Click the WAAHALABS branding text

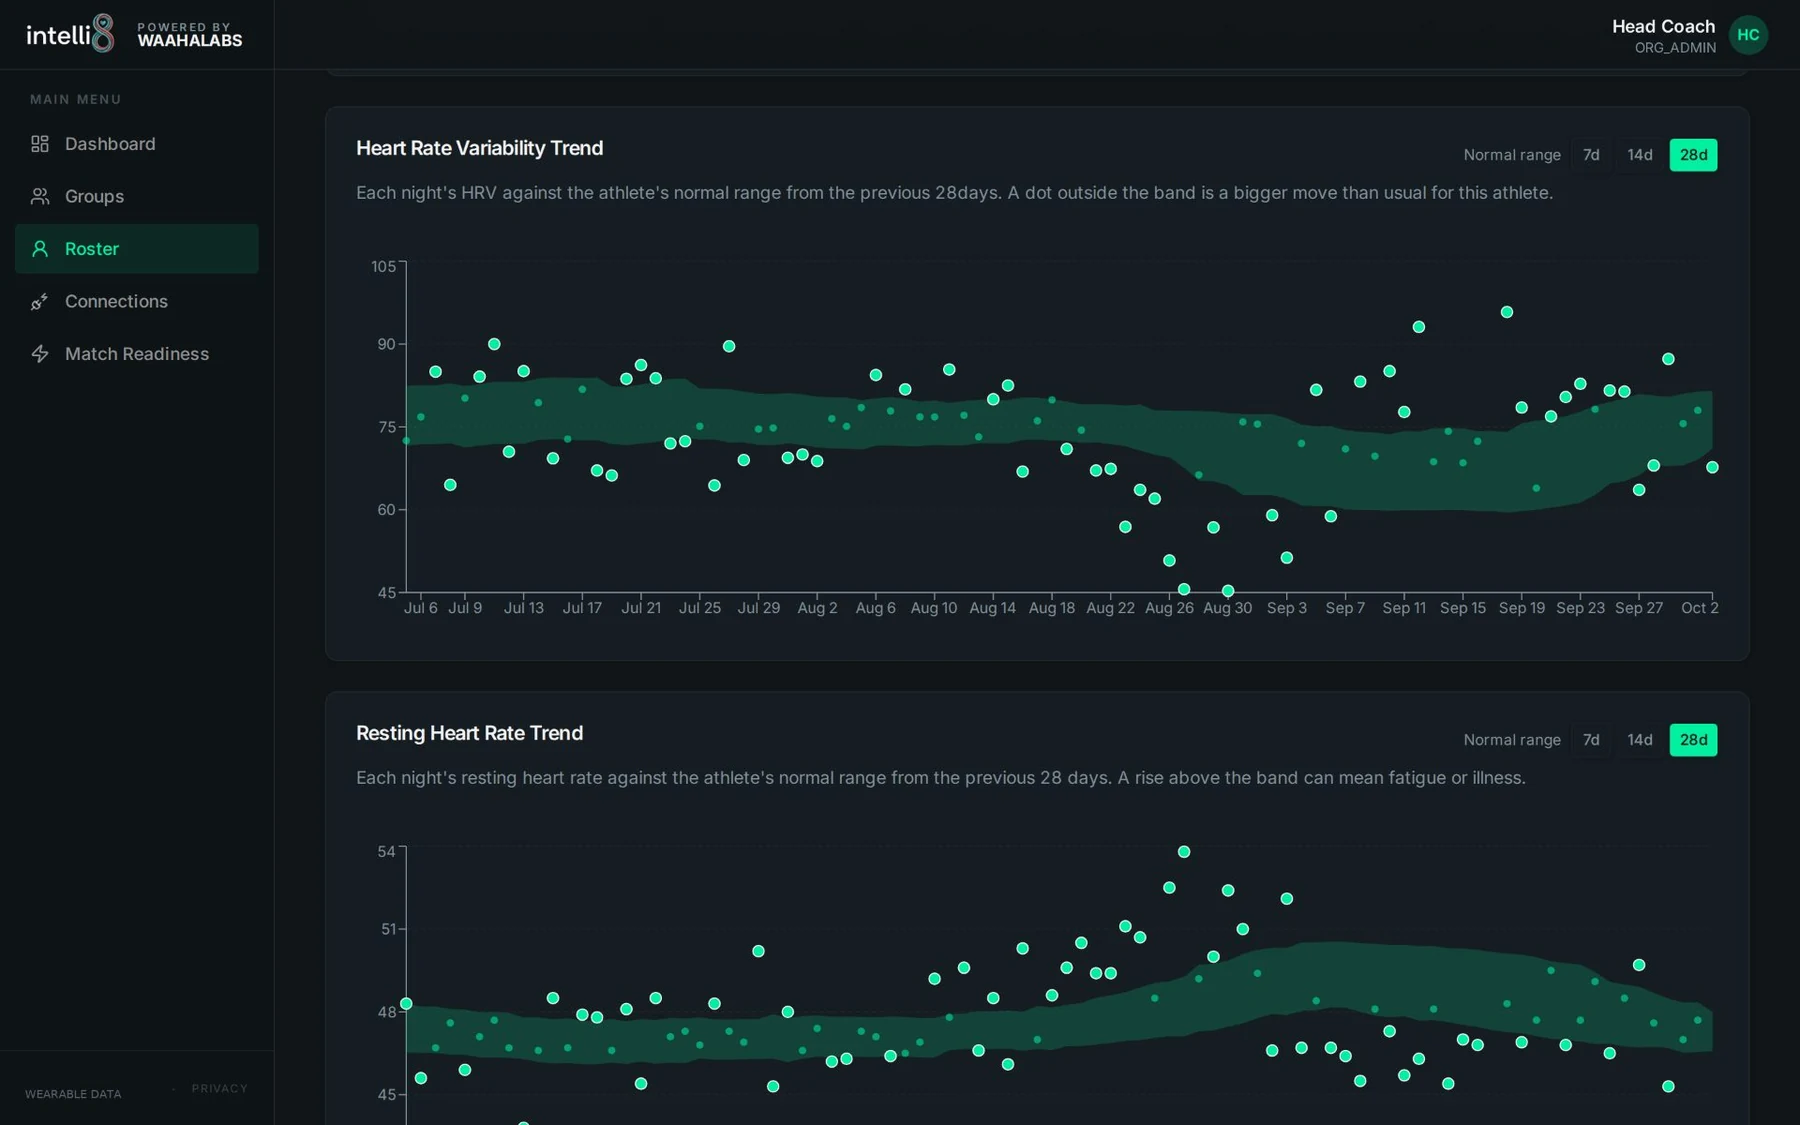point(190,41)
